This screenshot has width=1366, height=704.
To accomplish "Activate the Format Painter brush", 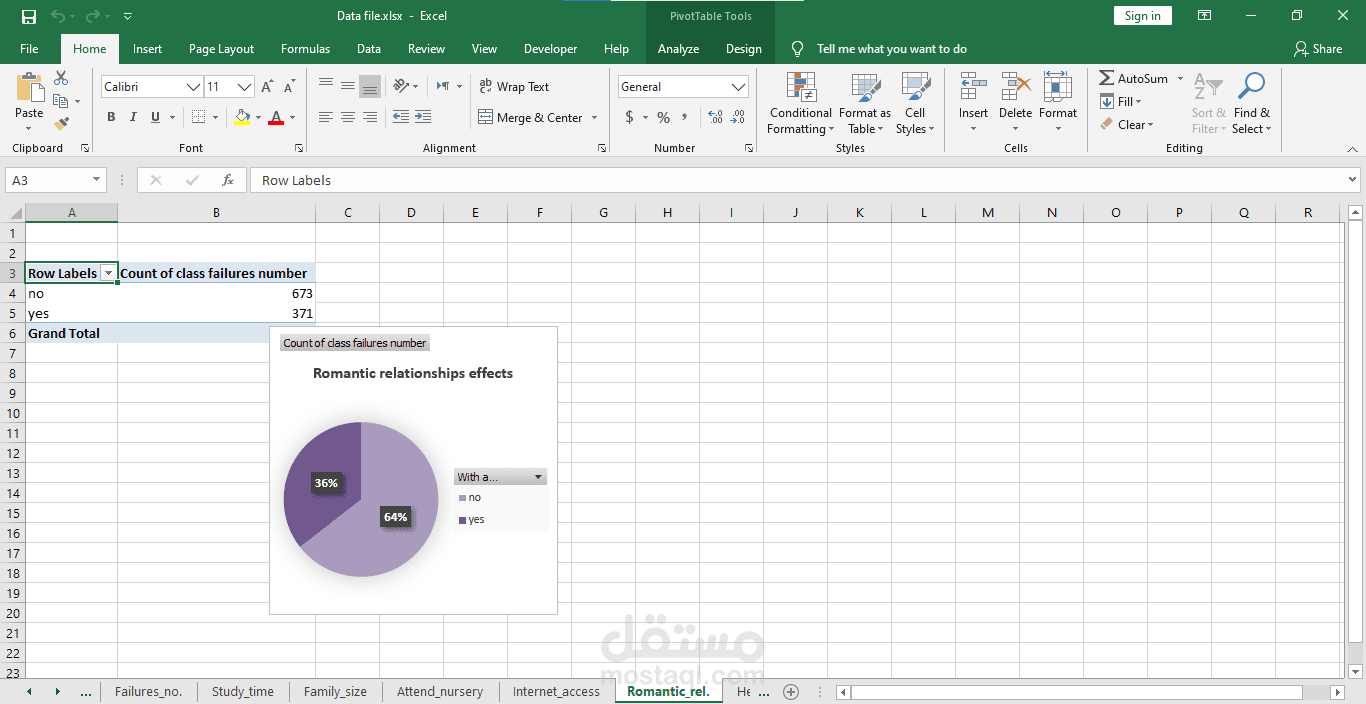I will click(61, 124).
